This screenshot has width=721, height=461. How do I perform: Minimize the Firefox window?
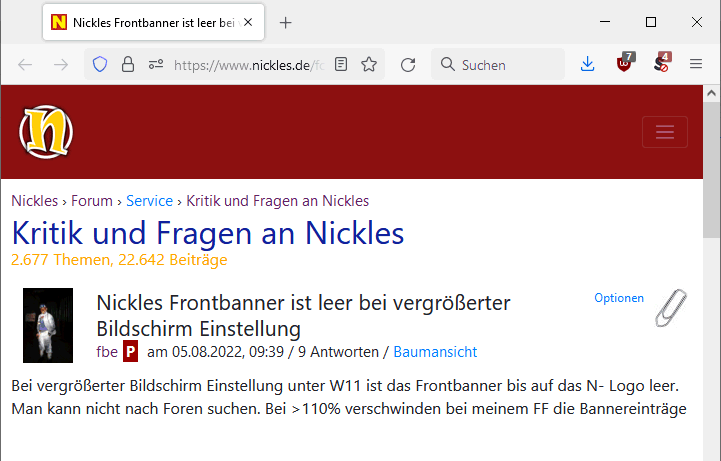coord(605,22)
